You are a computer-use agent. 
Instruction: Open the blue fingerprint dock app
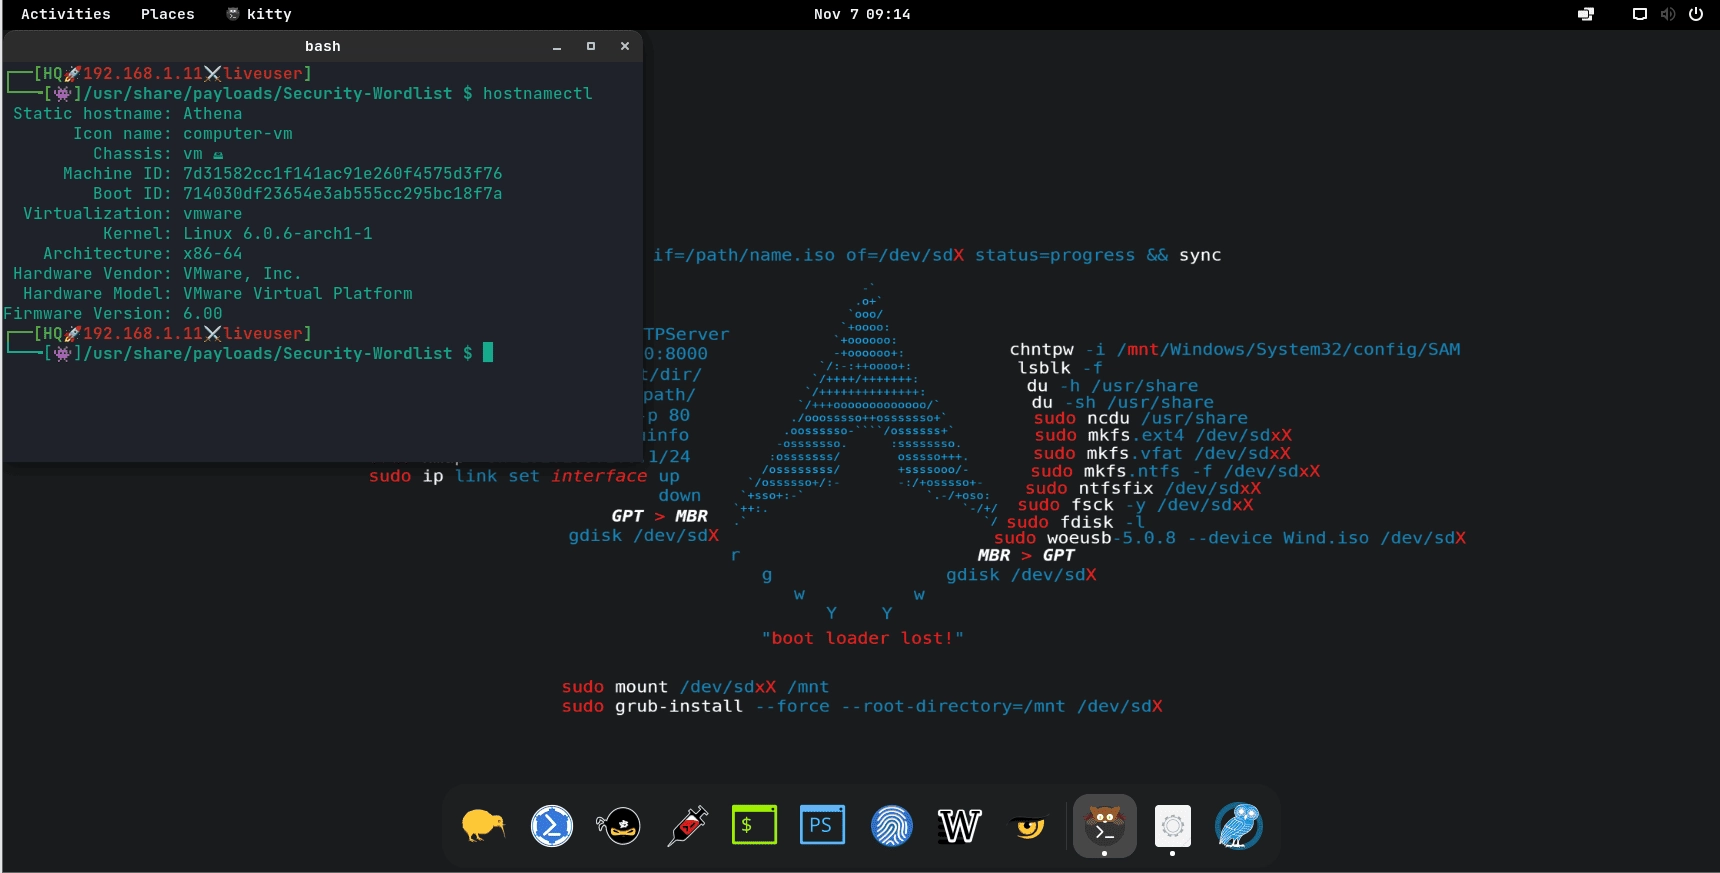click(891, 826)
